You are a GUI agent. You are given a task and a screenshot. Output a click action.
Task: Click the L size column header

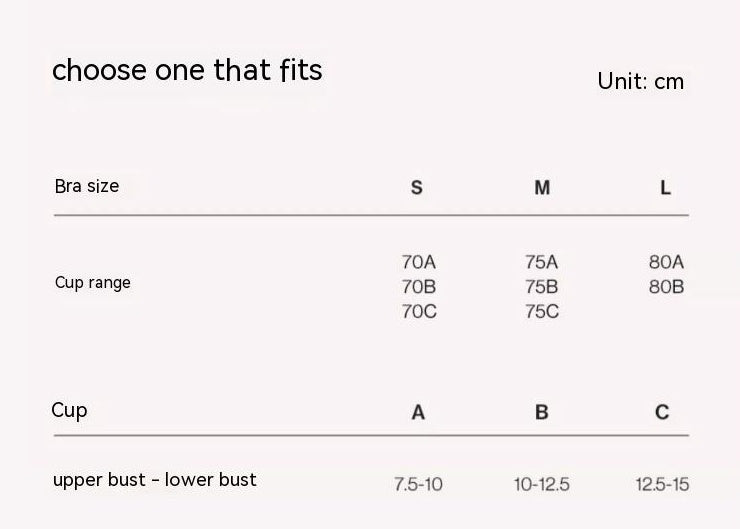coord(665,188)
